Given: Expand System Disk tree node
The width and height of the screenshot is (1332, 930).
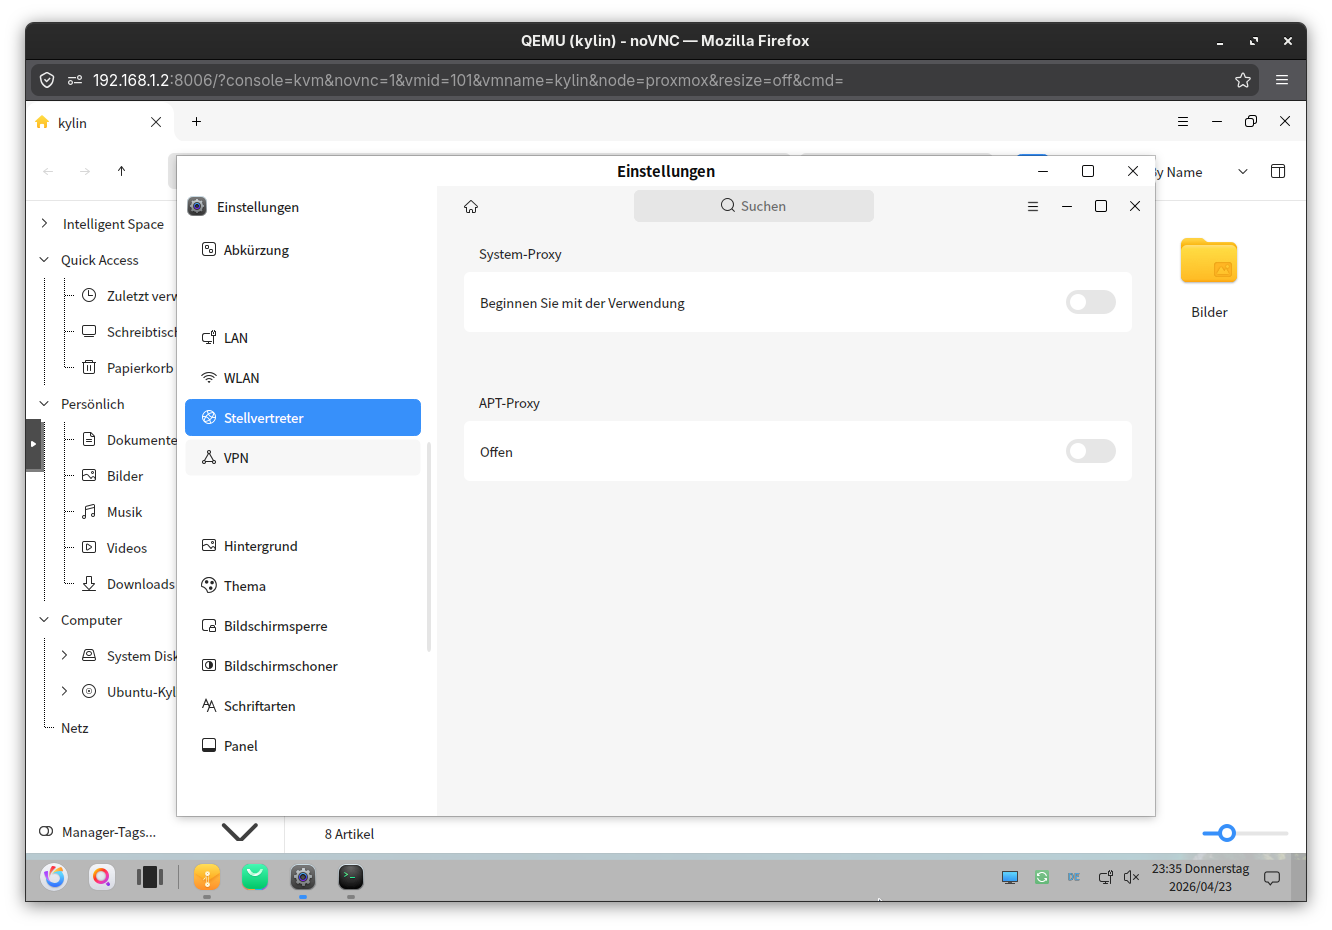Looking at the screenshot, I should point(64,655).
